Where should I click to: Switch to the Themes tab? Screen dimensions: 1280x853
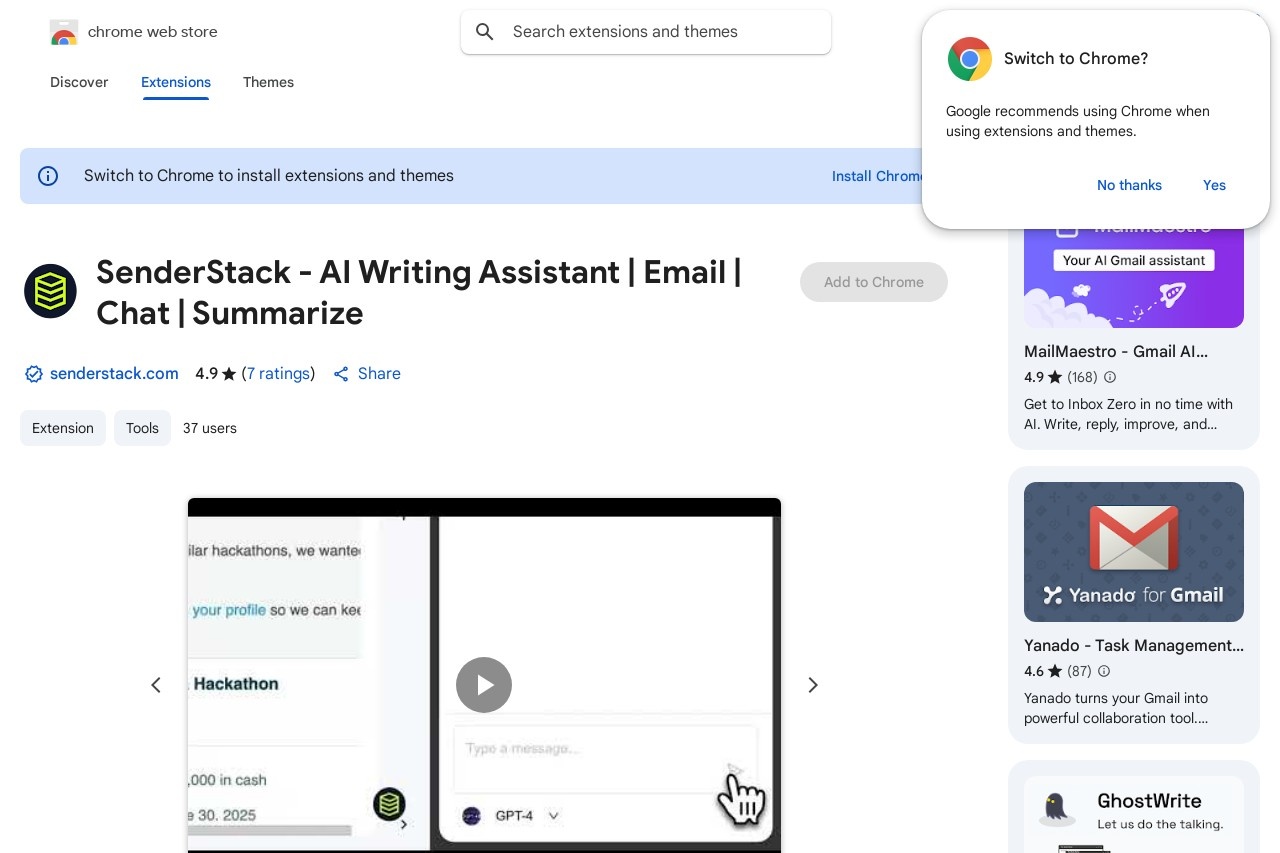click(268, 82)
